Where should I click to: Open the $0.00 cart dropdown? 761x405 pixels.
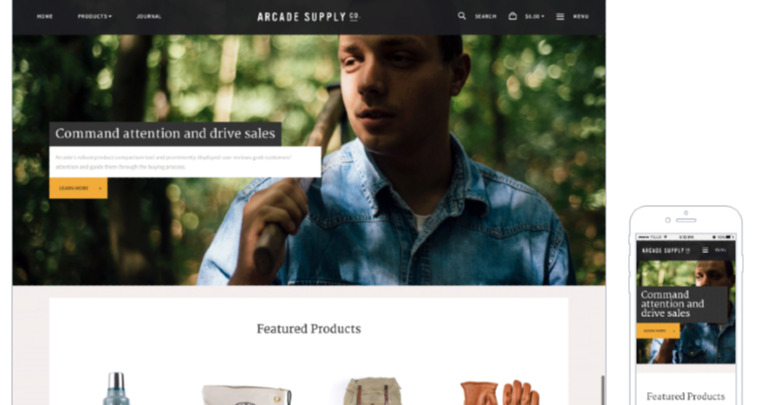pyautogui.click(x=534, y=17)
